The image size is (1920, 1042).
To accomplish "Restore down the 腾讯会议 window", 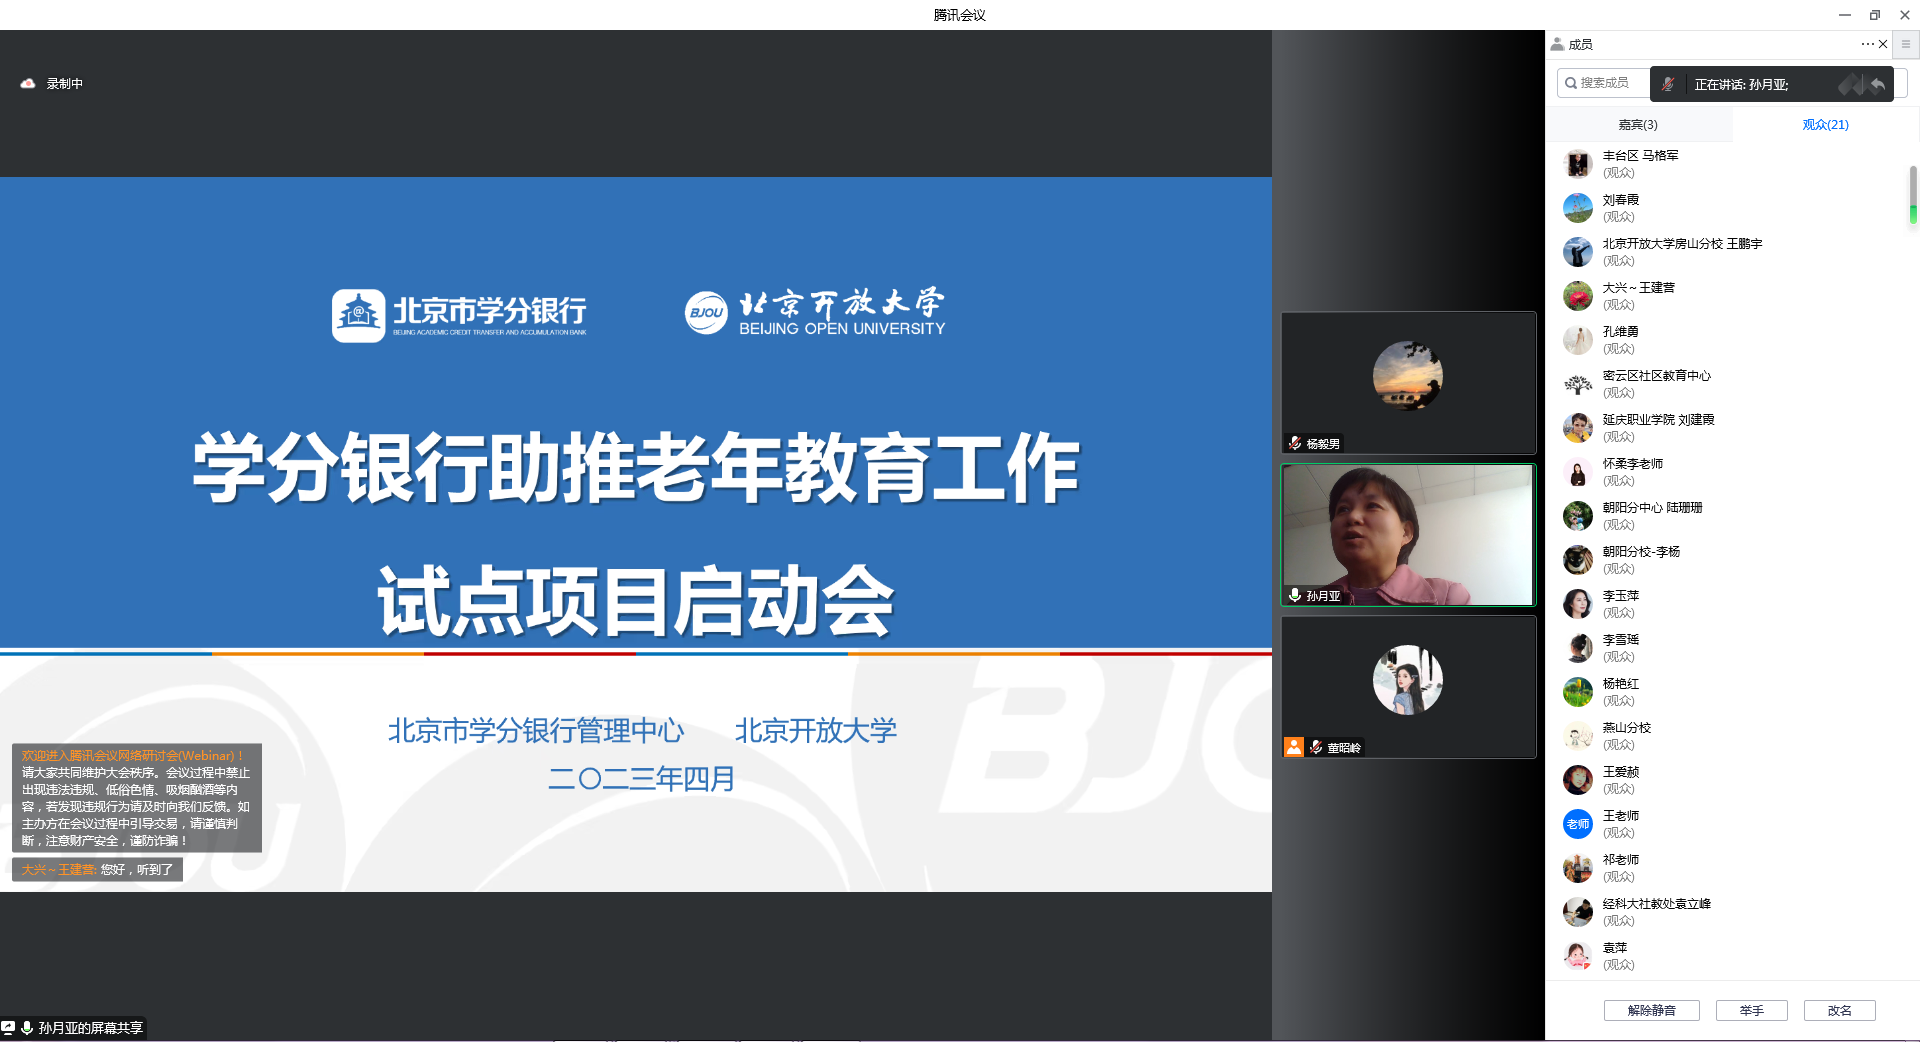I will point(1875,15).
